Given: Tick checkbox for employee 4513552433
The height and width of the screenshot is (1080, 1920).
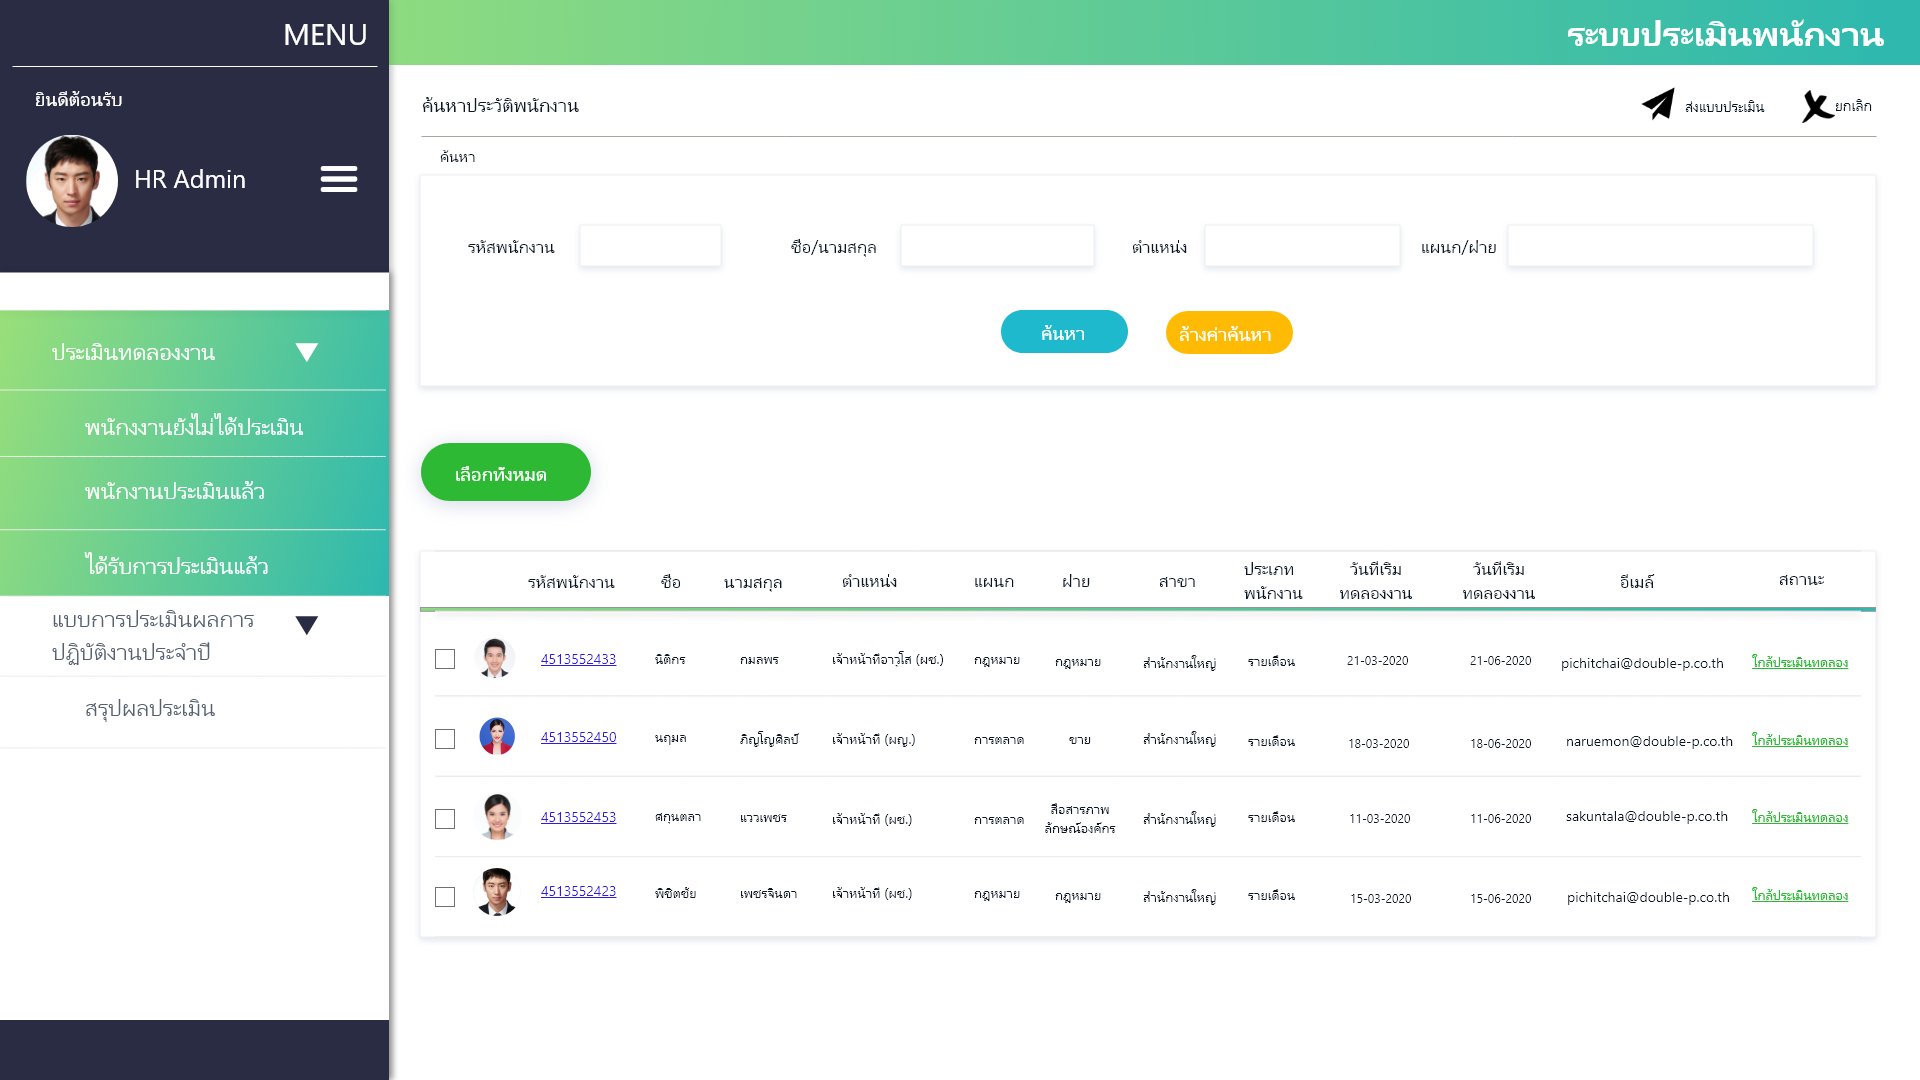Looking at the screenshot, I should click(x=445, y=659).
